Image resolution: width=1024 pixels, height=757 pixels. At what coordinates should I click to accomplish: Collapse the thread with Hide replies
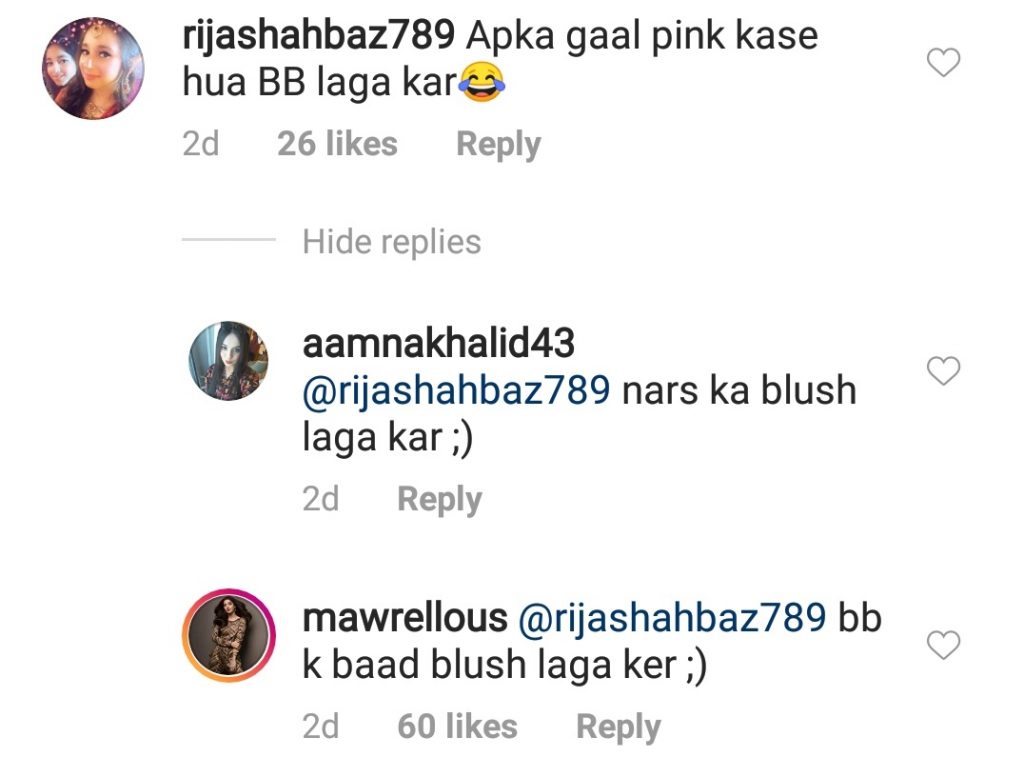tap(392, 242)
